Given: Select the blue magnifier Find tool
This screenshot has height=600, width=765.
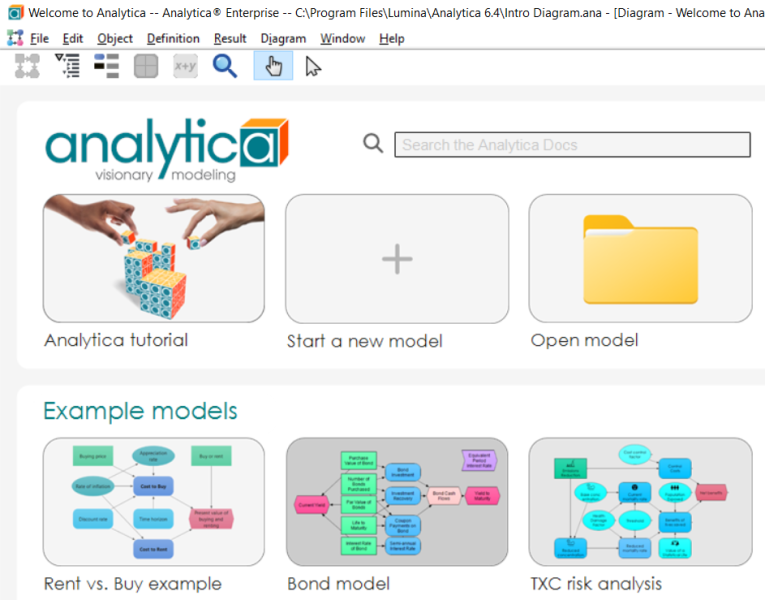Looking at the screenshot, I should point(225,66).
